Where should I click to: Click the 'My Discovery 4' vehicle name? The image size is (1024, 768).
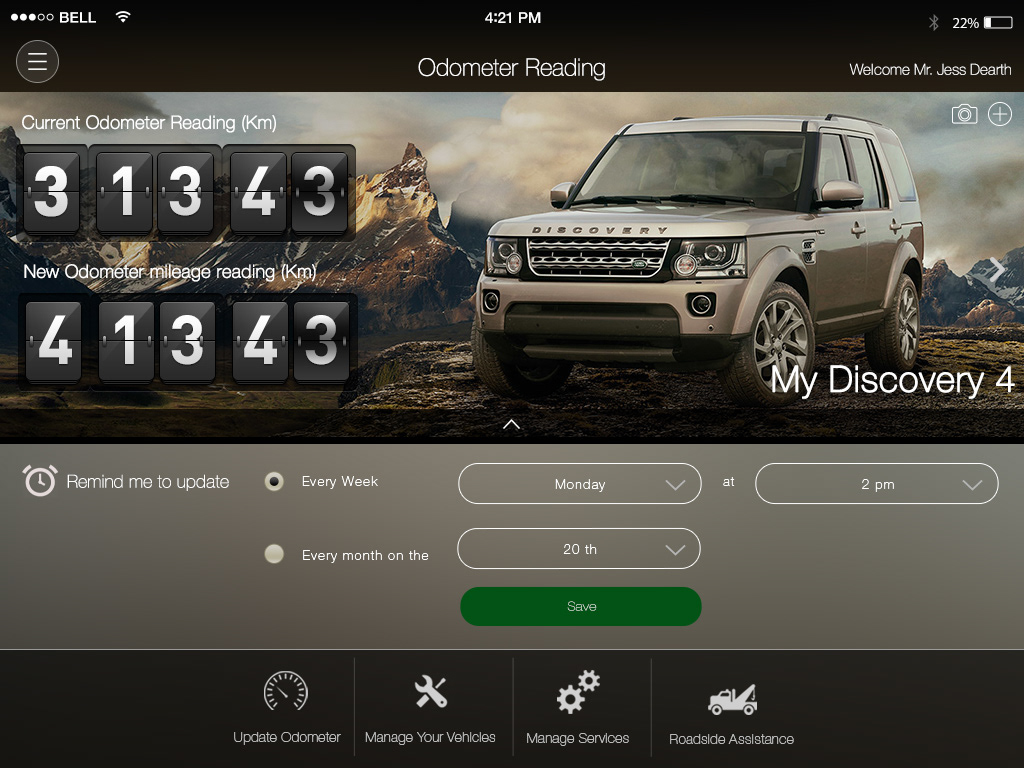click(891, 380)
